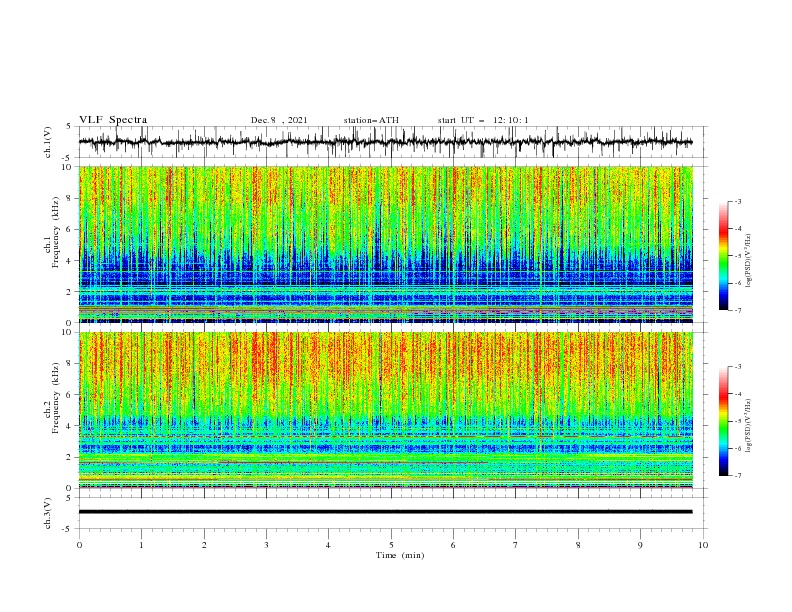
Task: Click the "10" kHz tick of ch.2 spectrogram
Action: 69,332
